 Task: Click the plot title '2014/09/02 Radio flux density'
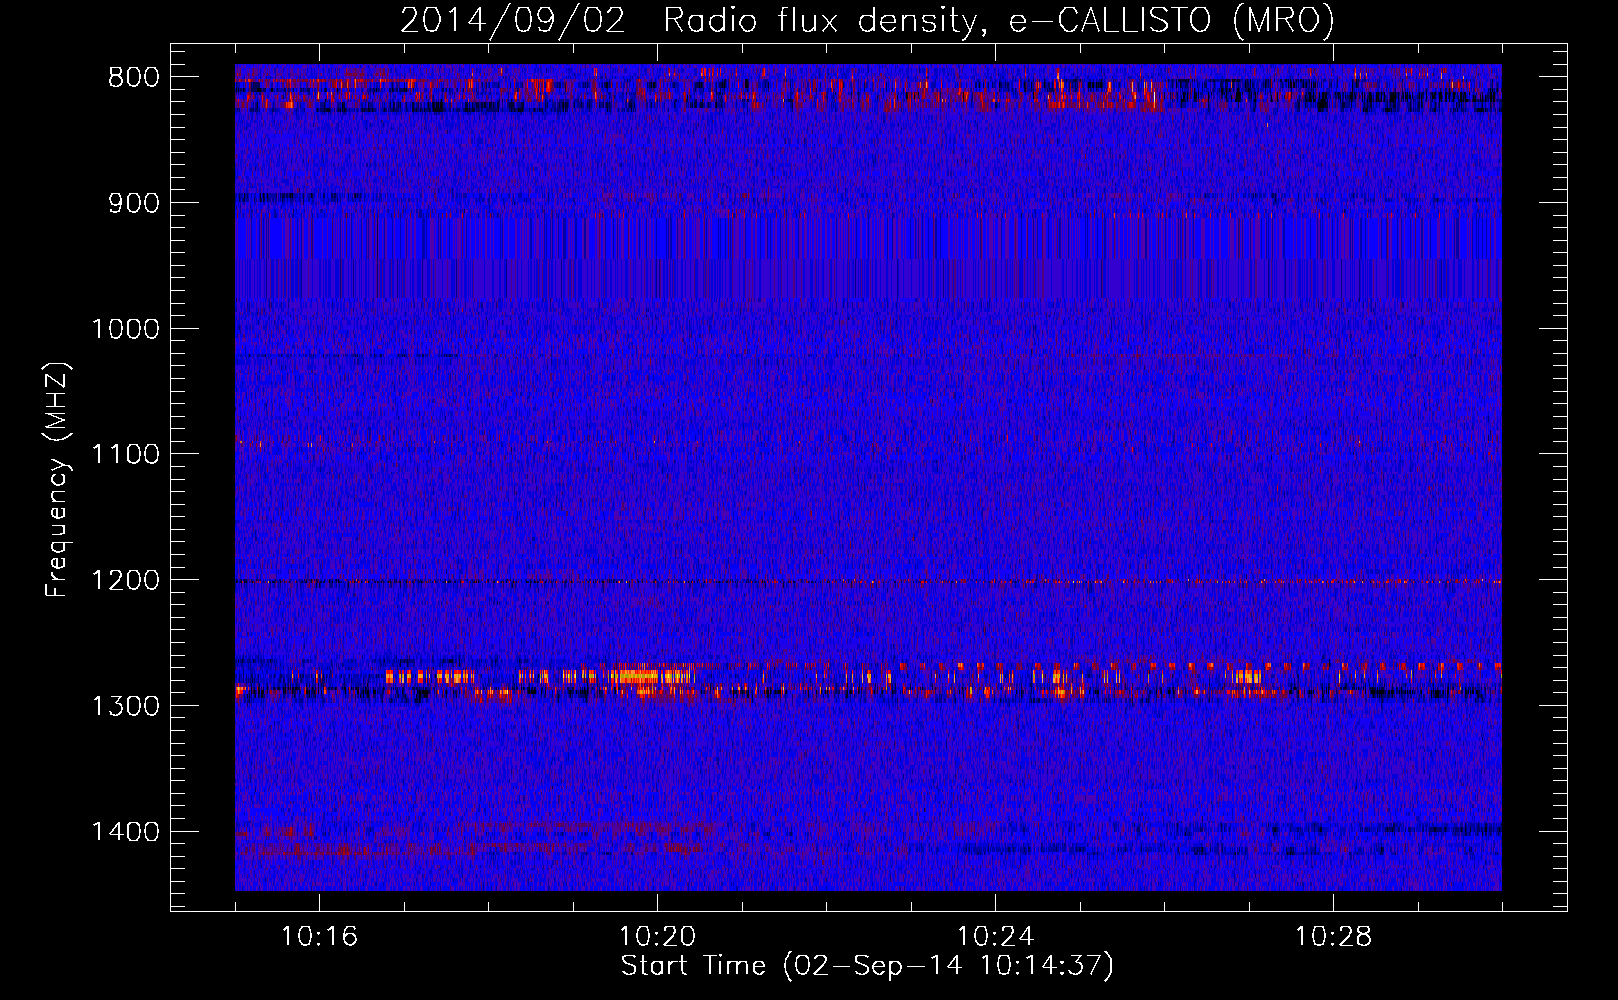867,21
